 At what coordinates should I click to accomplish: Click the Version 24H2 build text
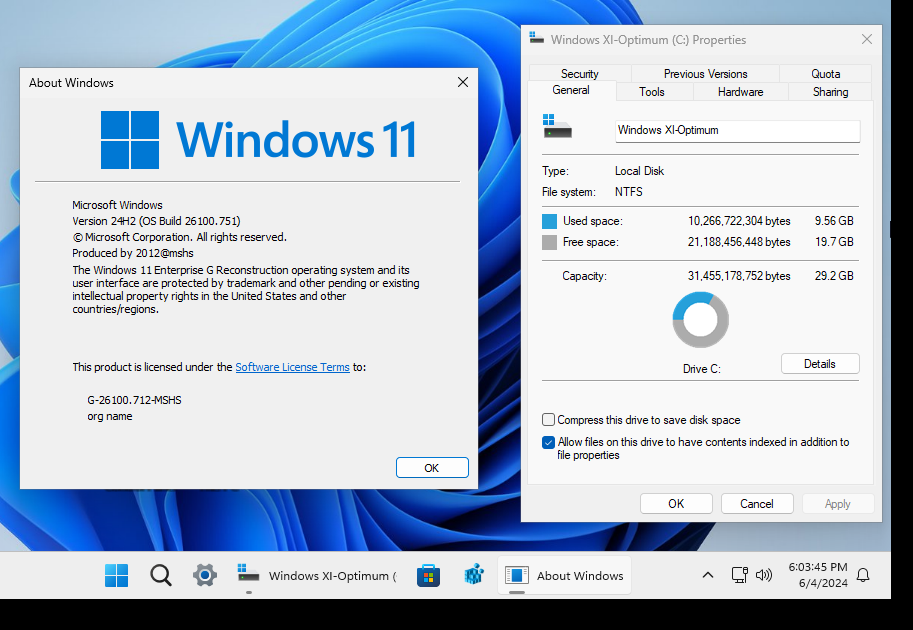point(156,221)
